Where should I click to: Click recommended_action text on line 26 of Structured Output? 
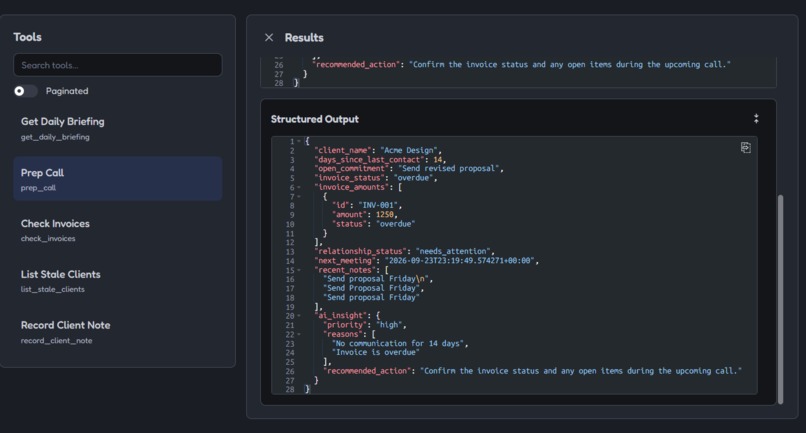(581, 371)
